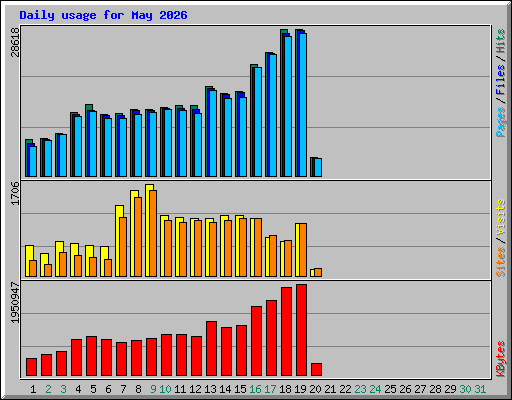Click the yellow 'Visits' legend label
Screen dimensions: 512x400
pyautogui.click(x=500, y=217)
